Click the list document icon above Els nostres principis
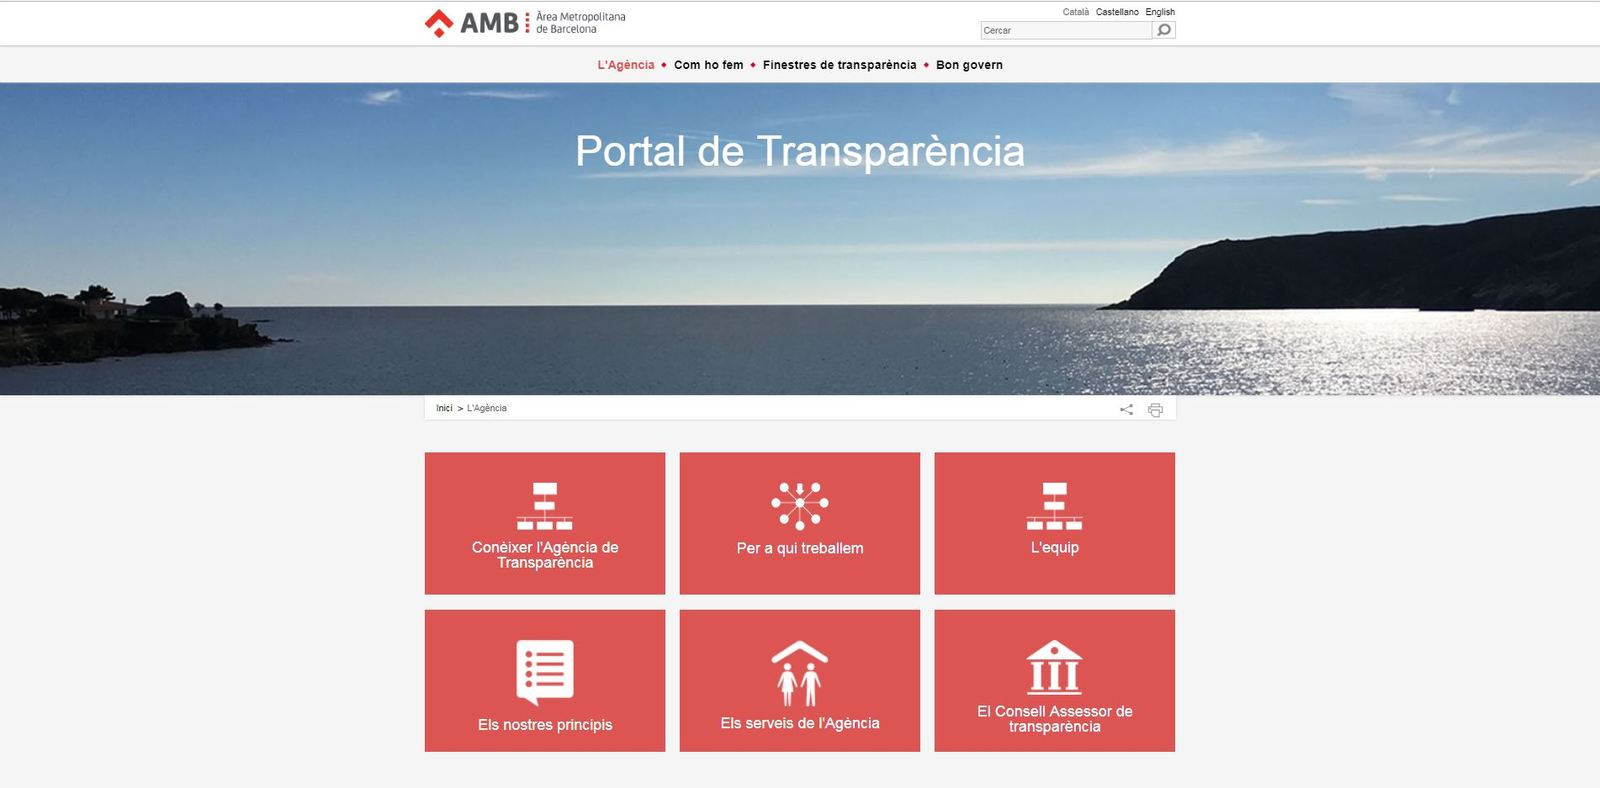The image size is (1600, 788). (544, 672)
